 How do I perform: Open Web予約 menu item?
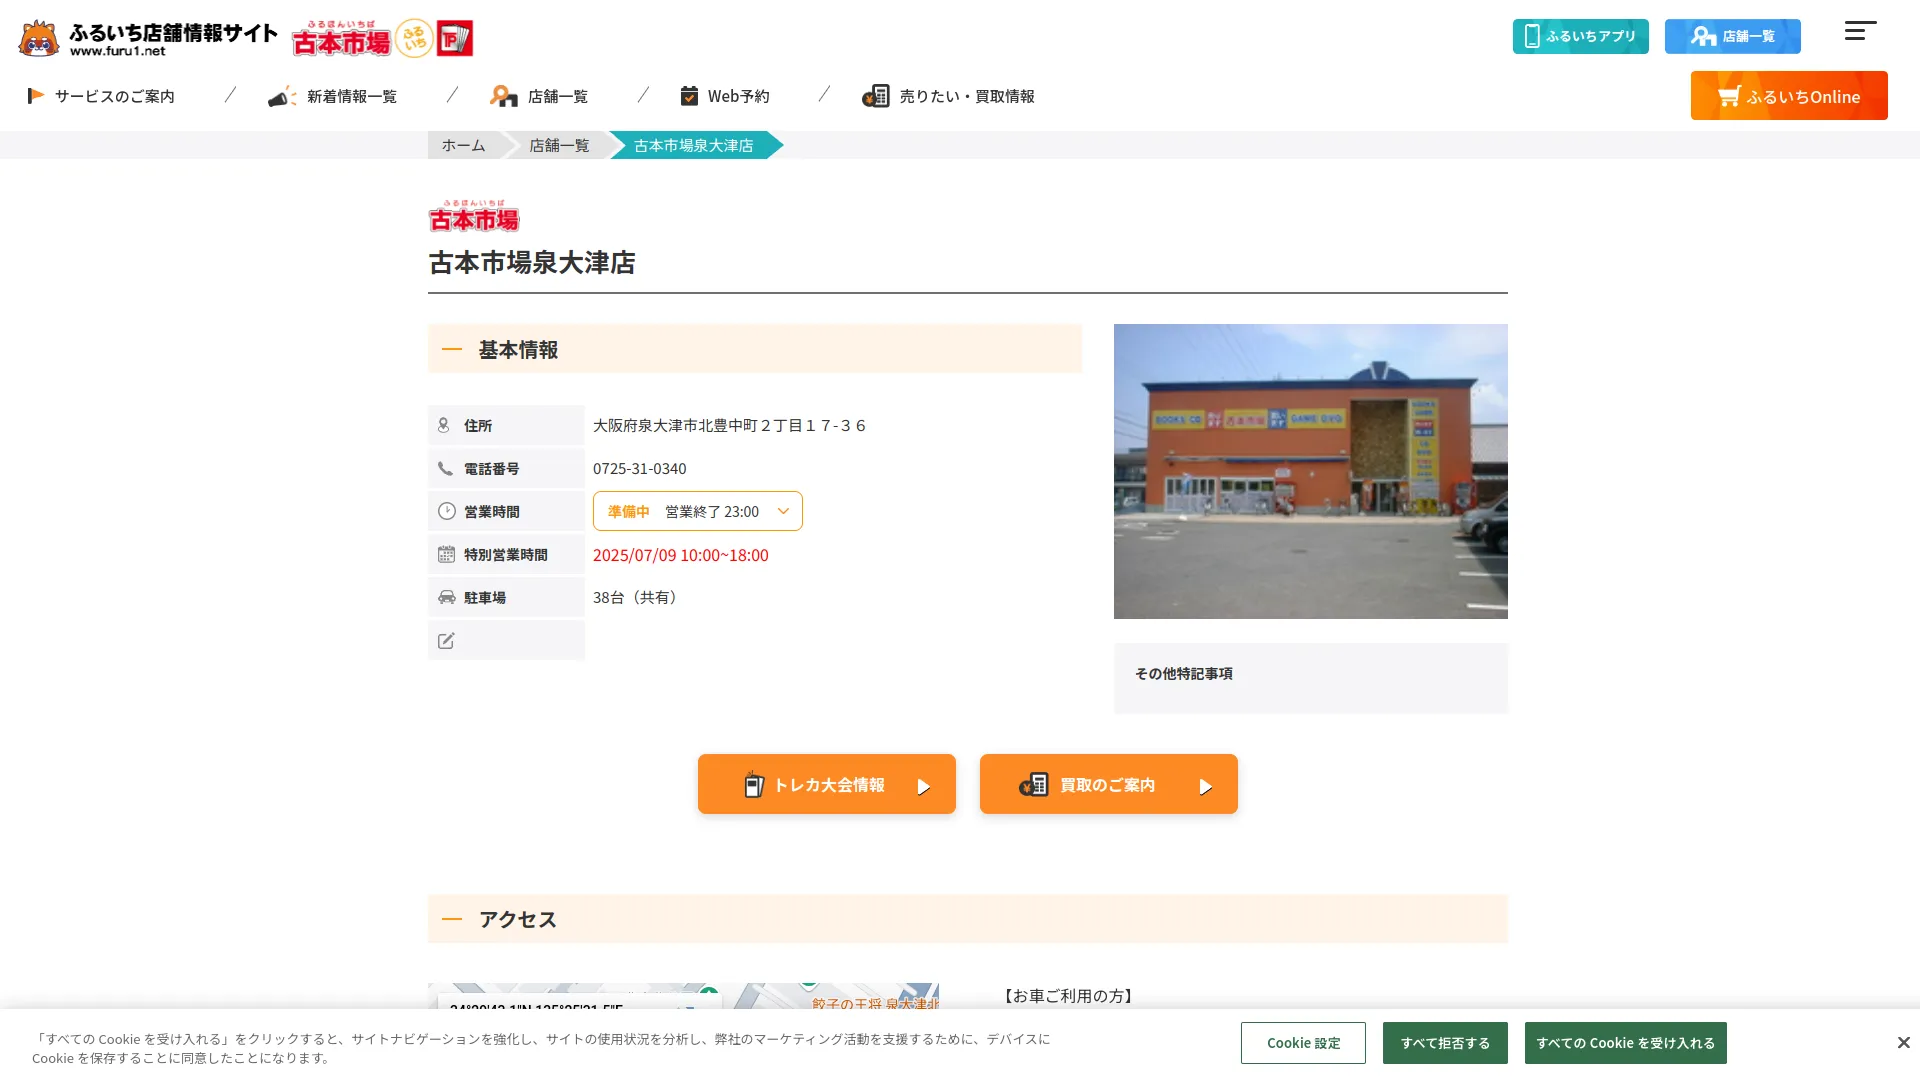click(x=725, y=96)
